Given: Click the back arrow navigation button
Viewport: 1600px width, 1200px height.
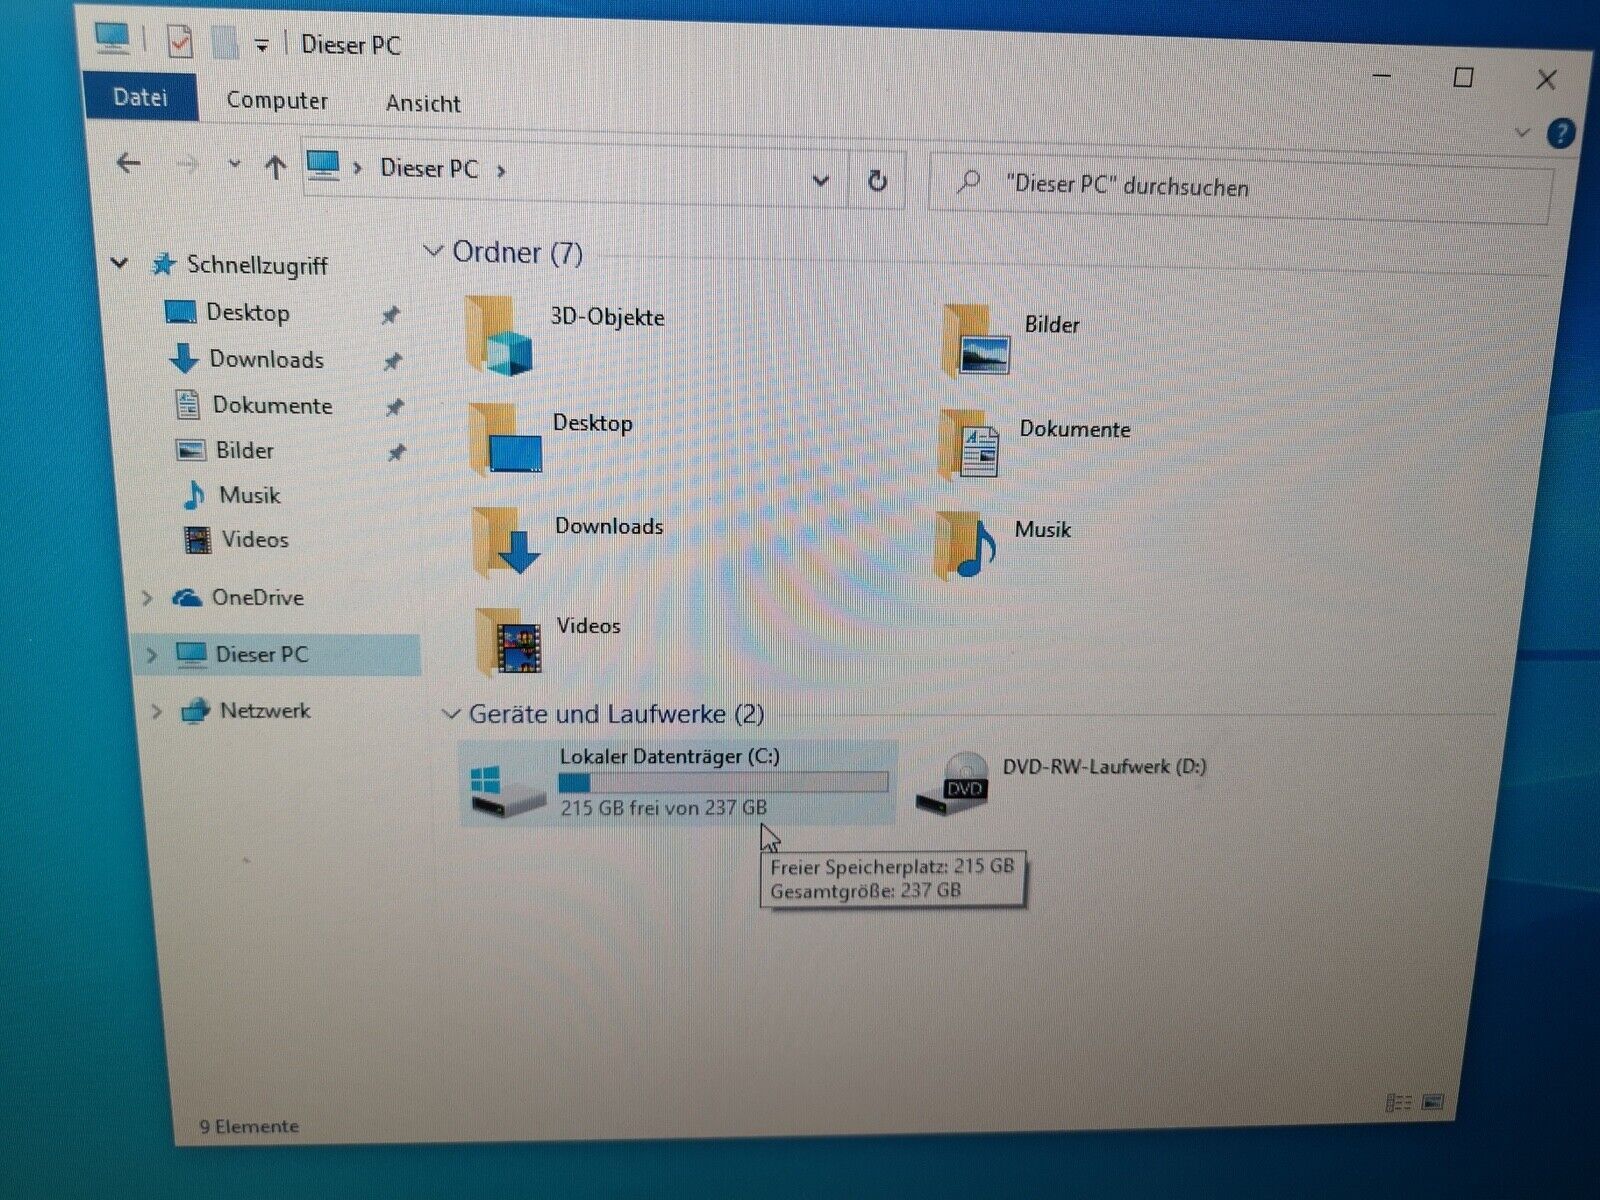Looking at the screenshot, I should click(128, 163).
